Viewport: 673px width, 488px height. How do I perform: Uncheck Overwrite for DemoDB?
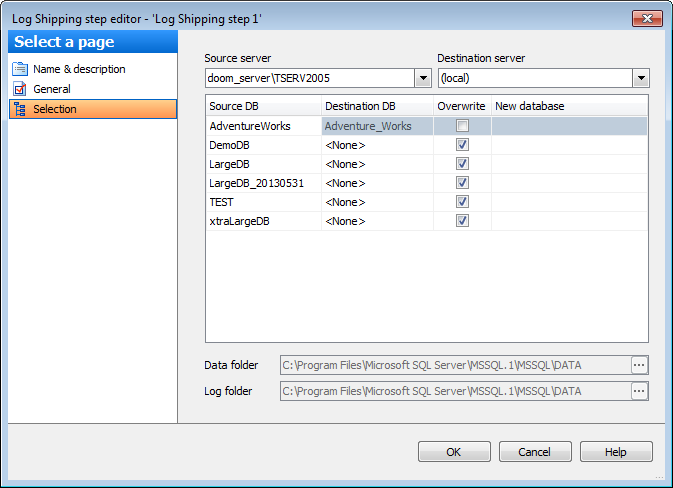pyautogui.click(x=462, y=145)
